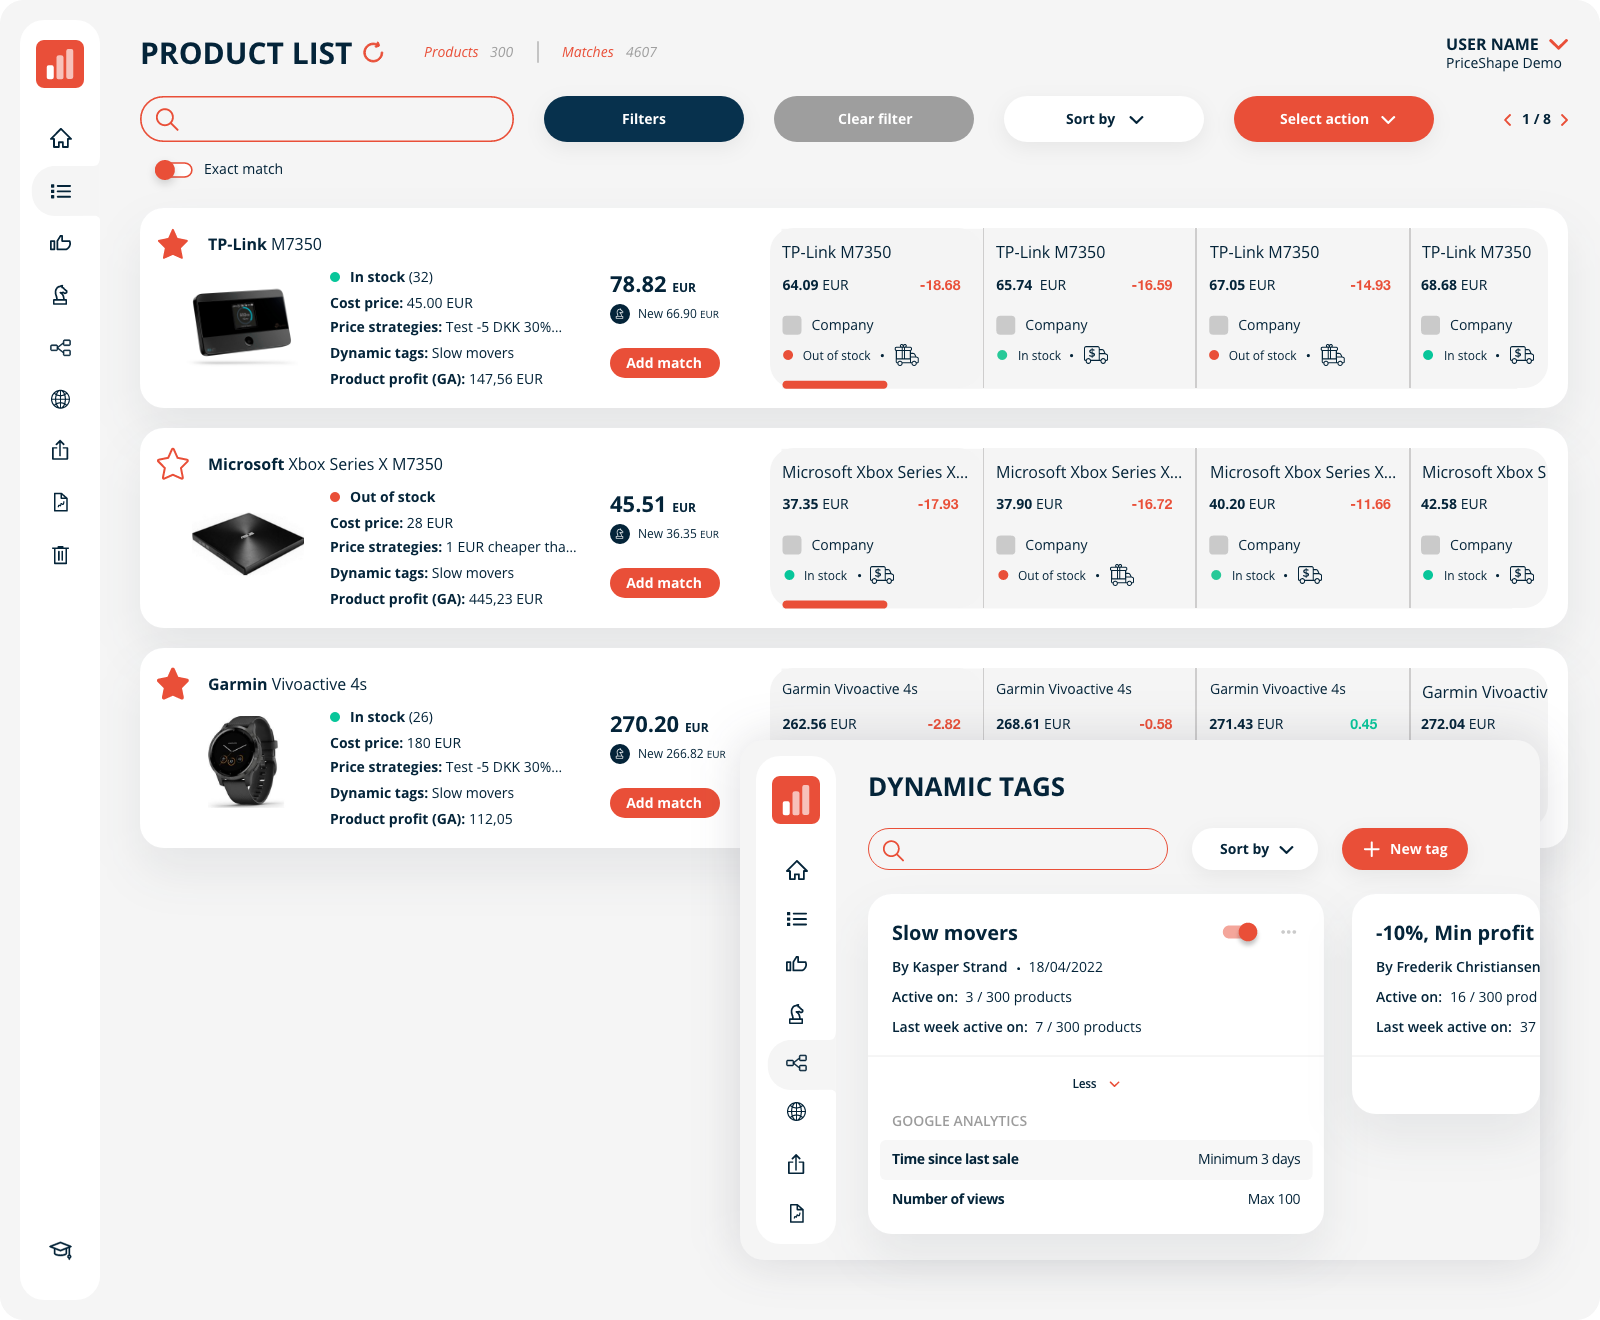This screenshot has width=1600, height=1320.
Task: Open trash bin icon in main sidebar
Action: [61, 554]
